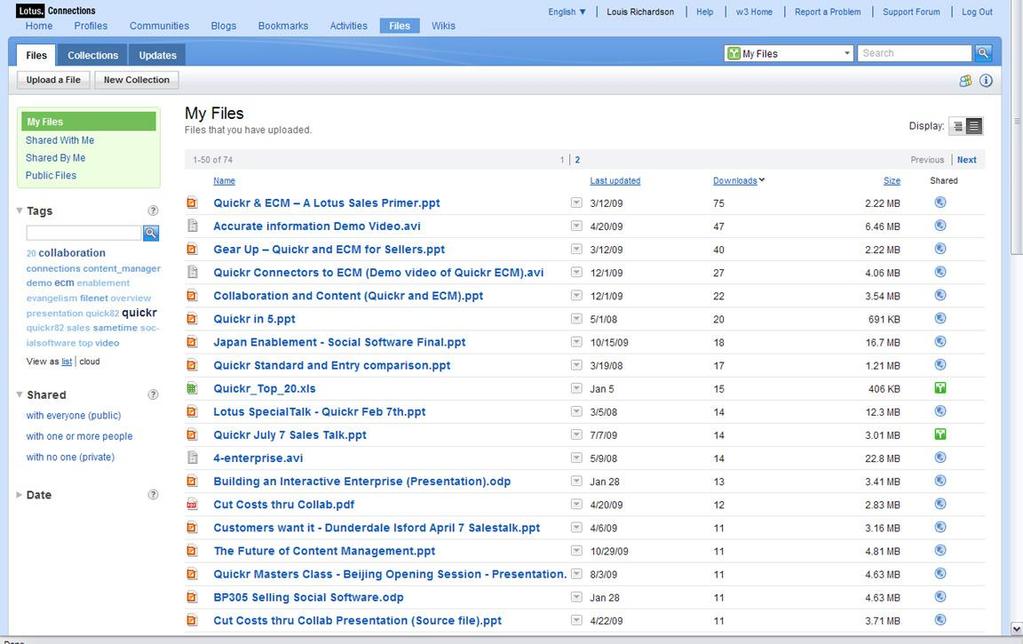Click the Log Out link

[977, 12]
